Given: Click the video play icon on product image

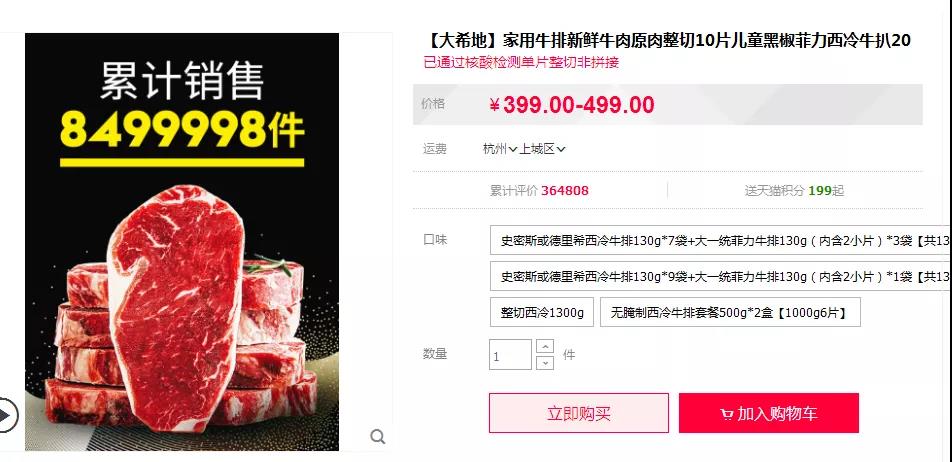Looking at the screenshot, I should pos(7,415).
